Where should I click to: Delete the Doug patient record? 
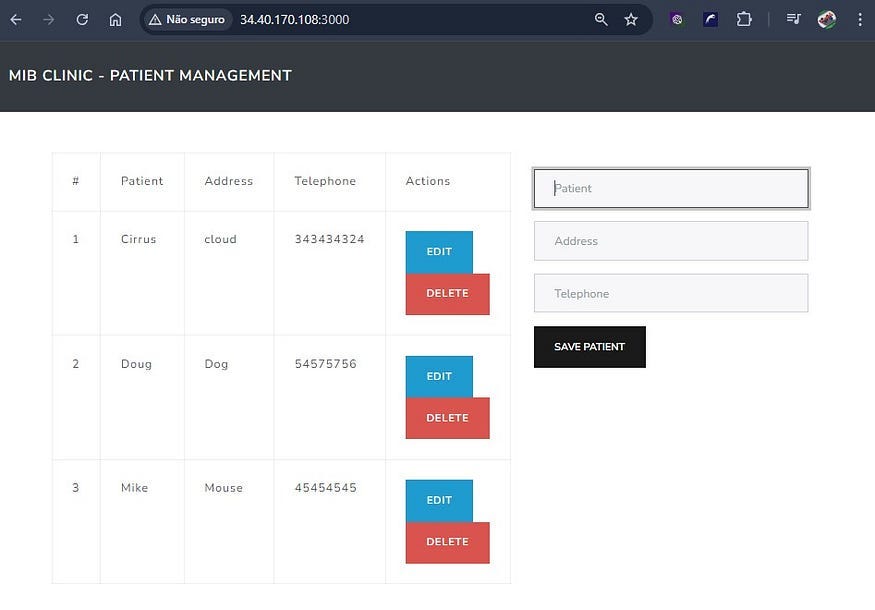click(448, 418)
